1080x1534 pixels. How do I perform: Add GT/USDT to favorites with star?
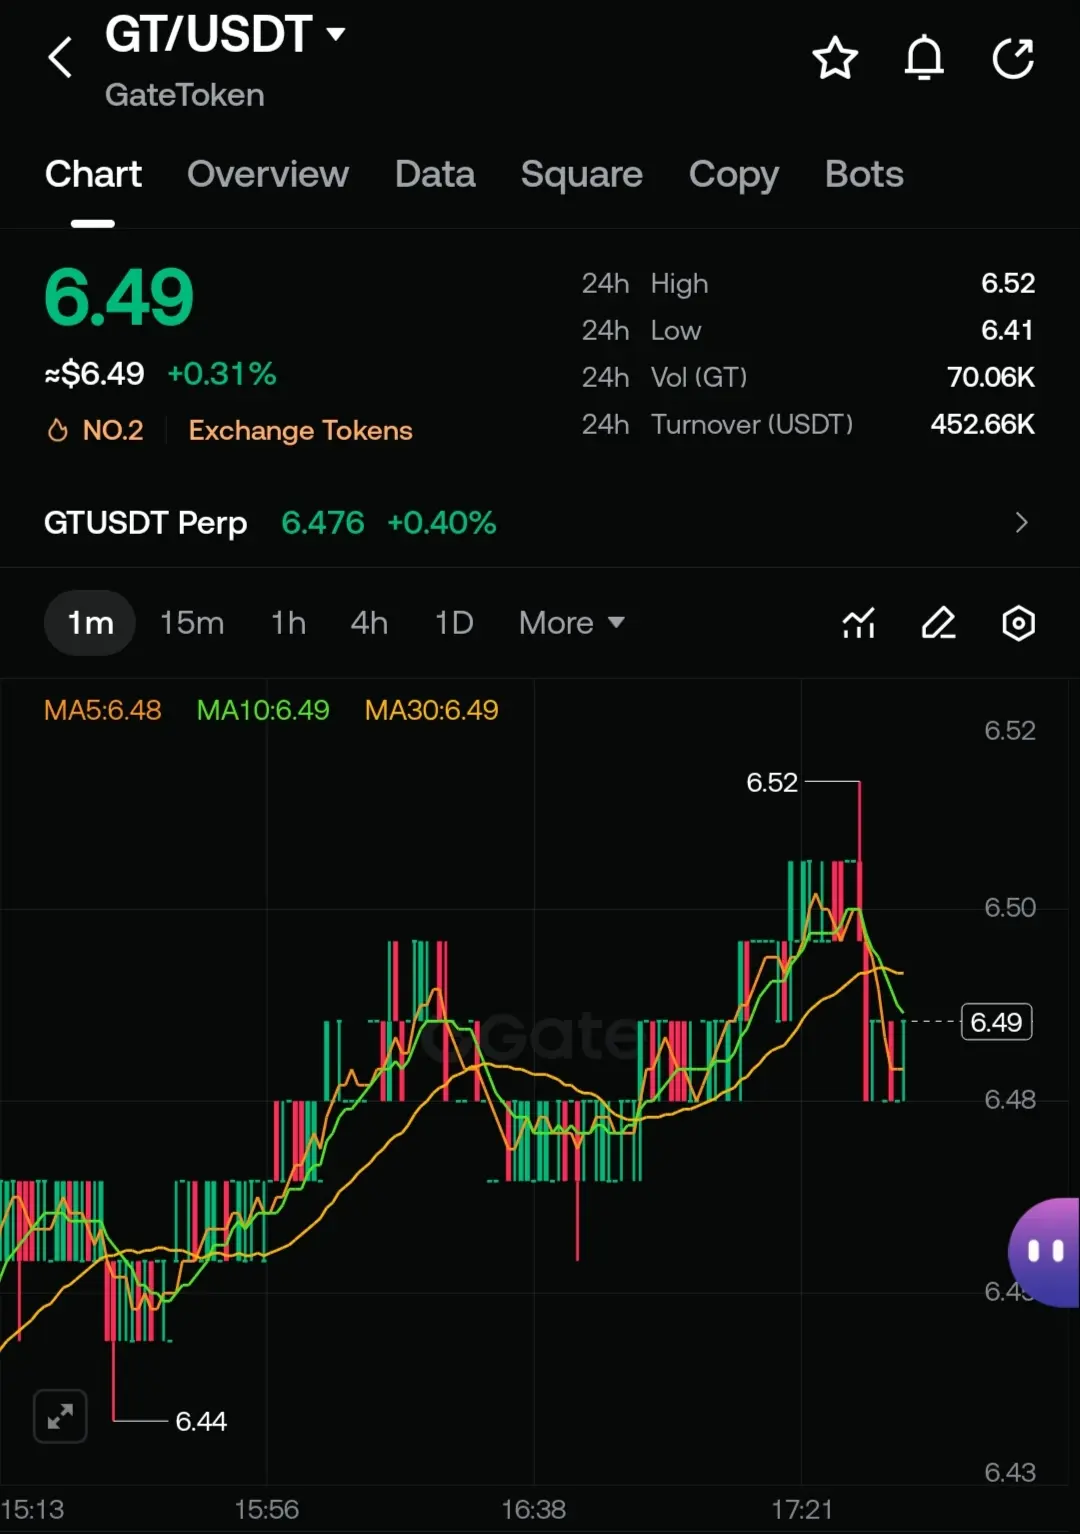coord(834,58)
